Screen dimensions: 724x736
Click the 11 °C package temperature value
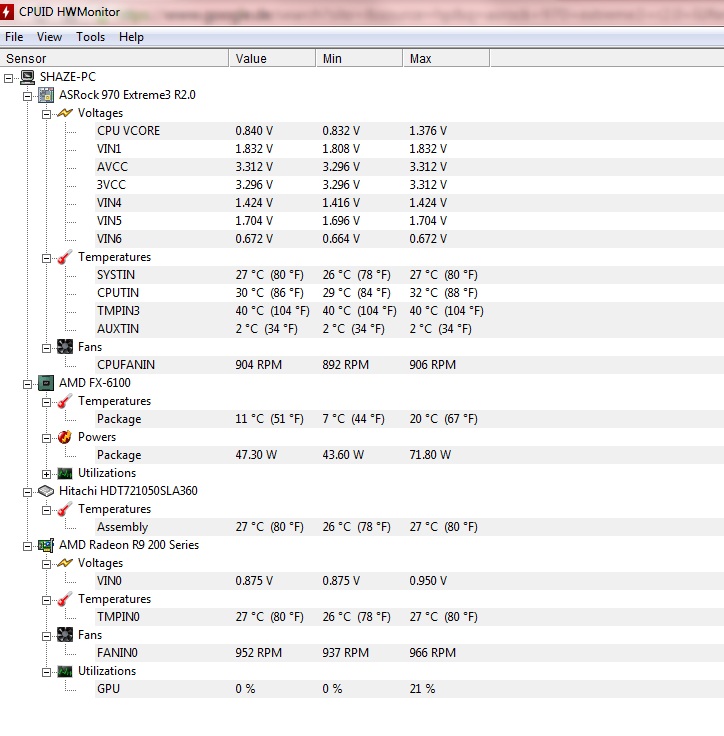pyautogui.click(x=270, y=419)
